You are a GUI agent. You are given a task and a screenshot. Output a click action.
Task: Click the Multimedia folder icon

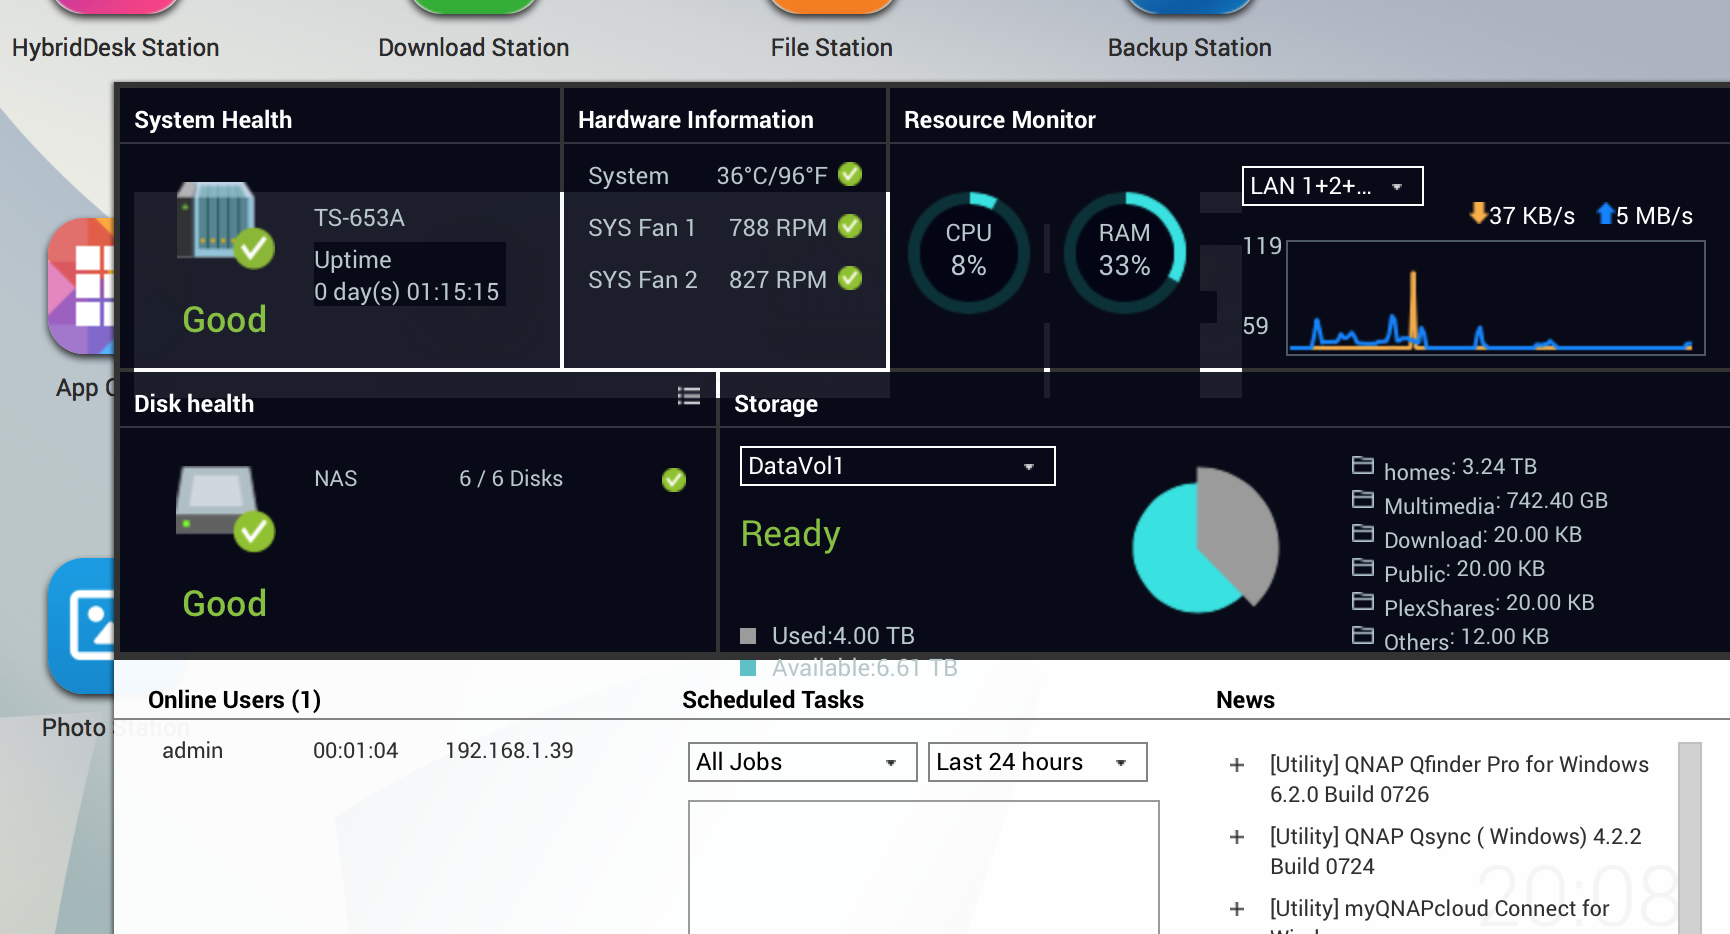pyautogui.click(x=1362, y=499)
